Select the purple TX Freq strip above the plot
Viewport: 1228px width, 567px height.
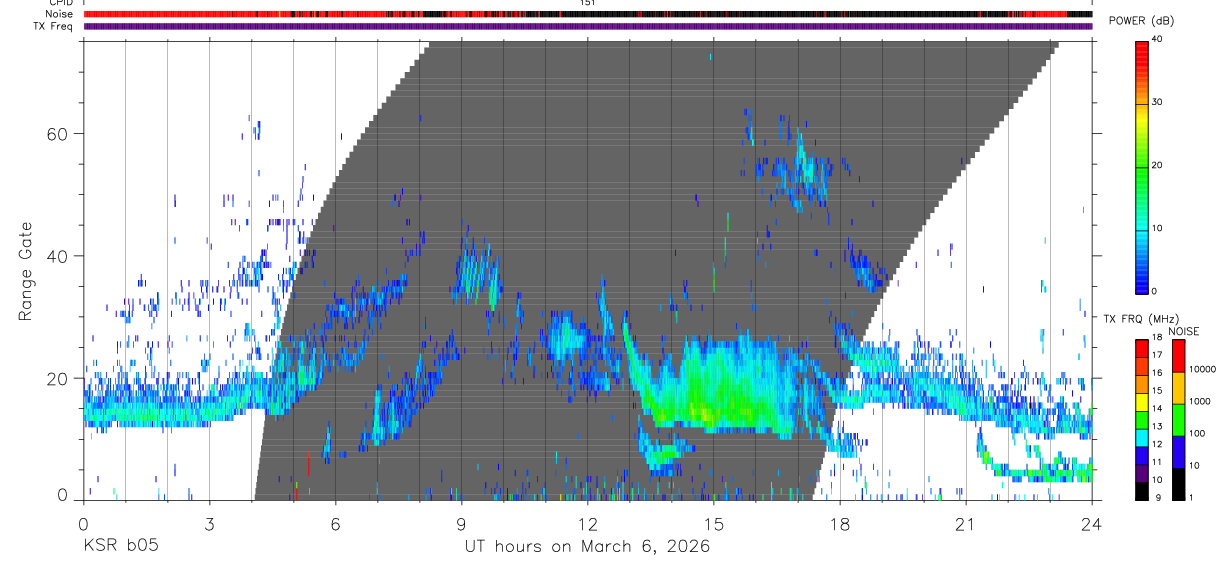587,26
